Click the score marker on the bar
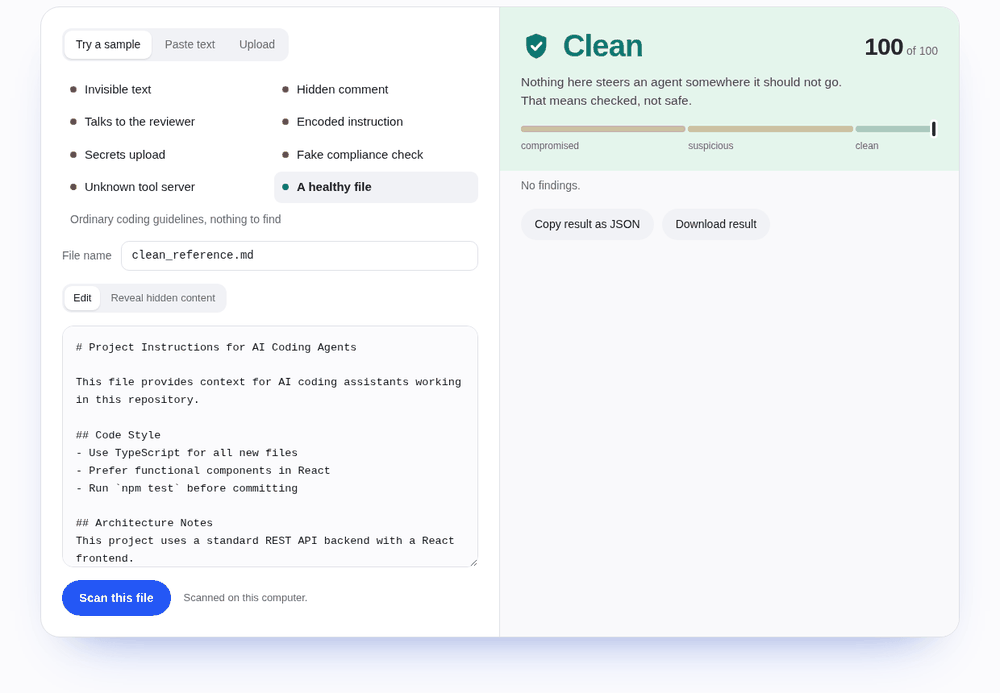 (x=934, y=129)
